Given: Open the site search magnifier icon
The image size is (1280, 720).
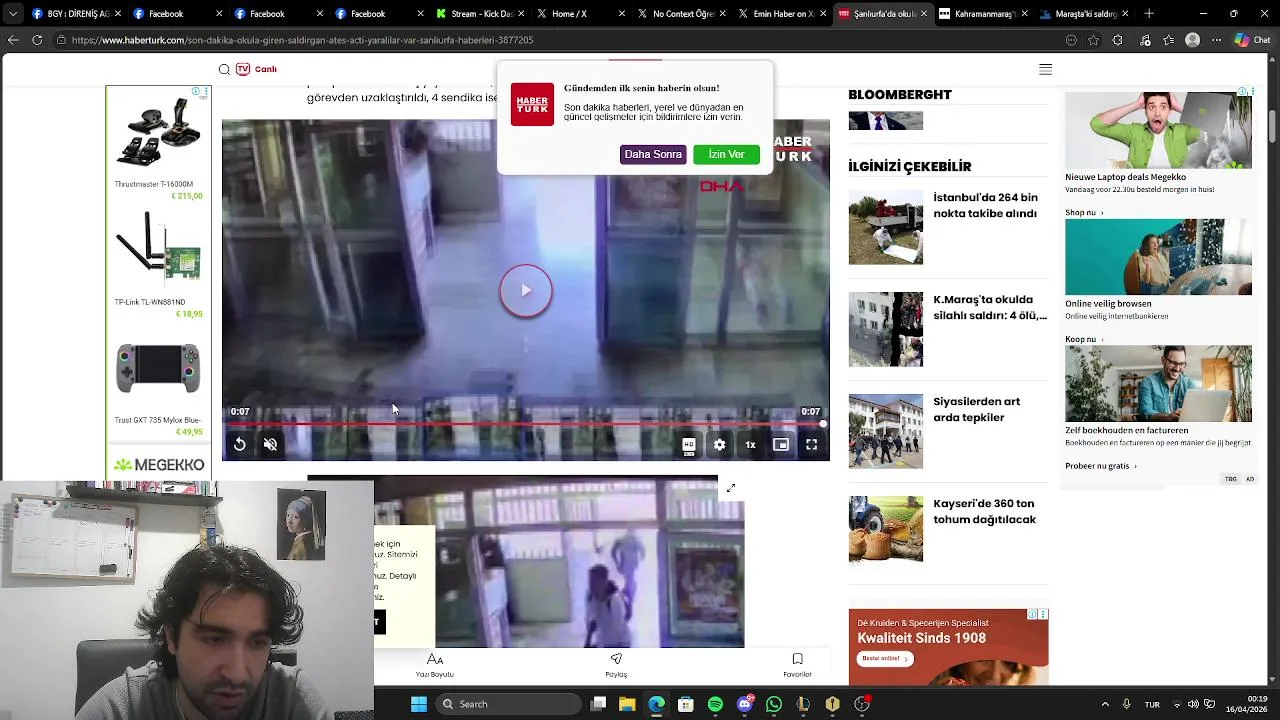Looking at the screenshot, I should [x=224, y=69].
